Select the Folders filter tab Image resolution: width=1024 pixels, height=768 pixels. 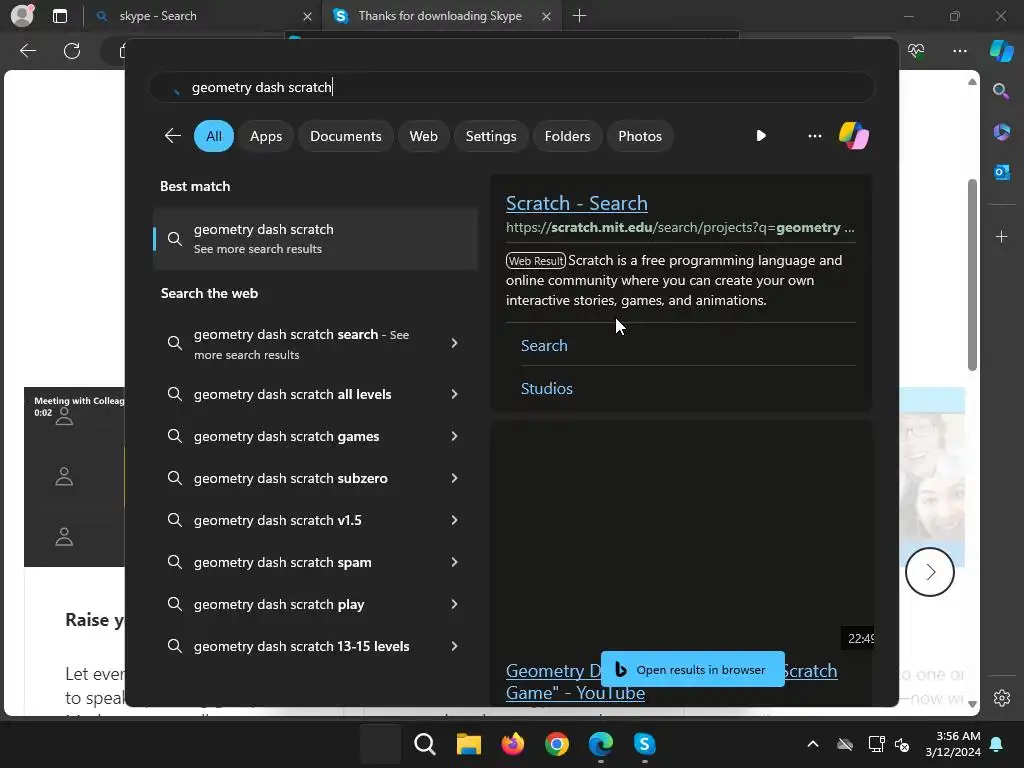pyautogui.click(x=567, y=136)
